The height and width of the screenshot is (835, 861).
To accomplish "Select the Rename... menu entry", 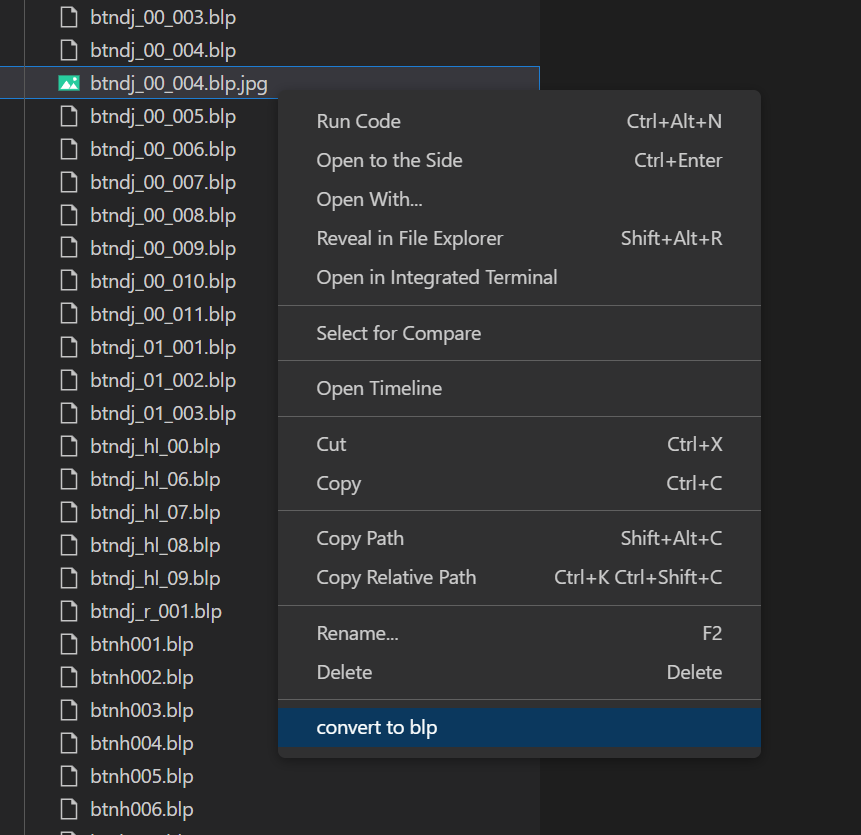I will point(519,634).
